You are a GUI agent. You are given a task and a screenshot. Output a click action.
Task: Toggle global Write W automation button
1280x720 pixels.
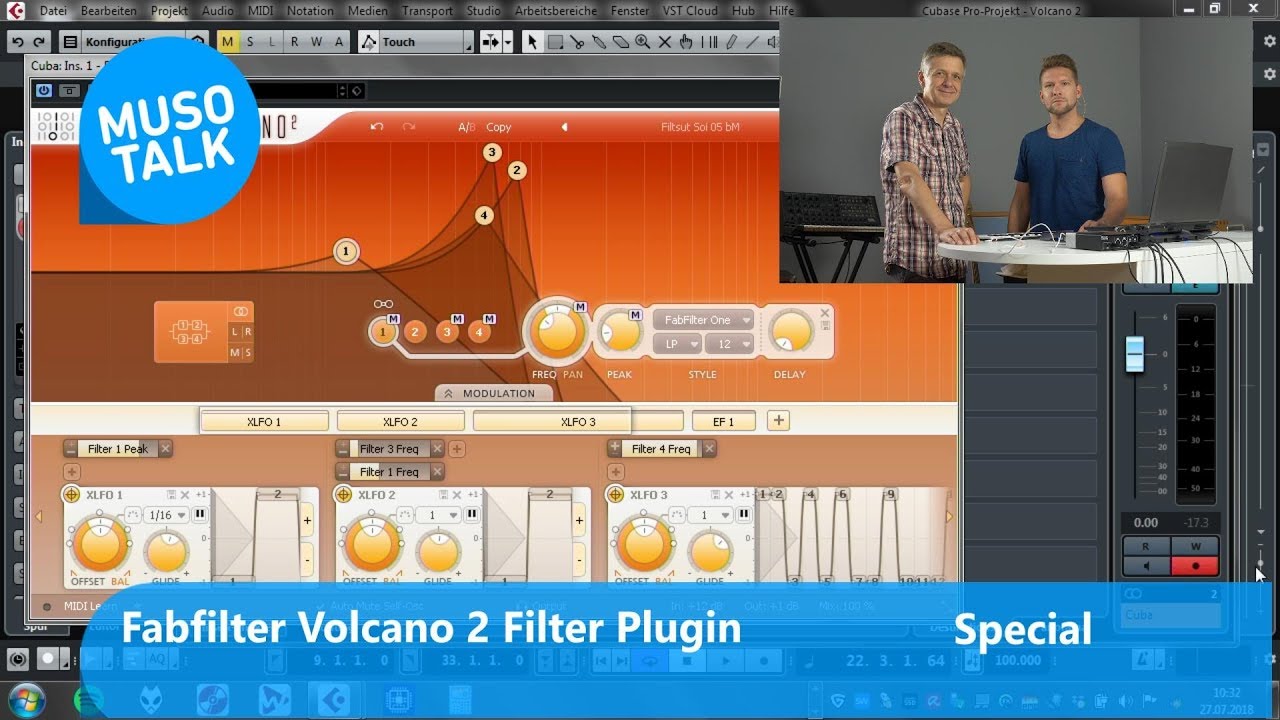316,42
